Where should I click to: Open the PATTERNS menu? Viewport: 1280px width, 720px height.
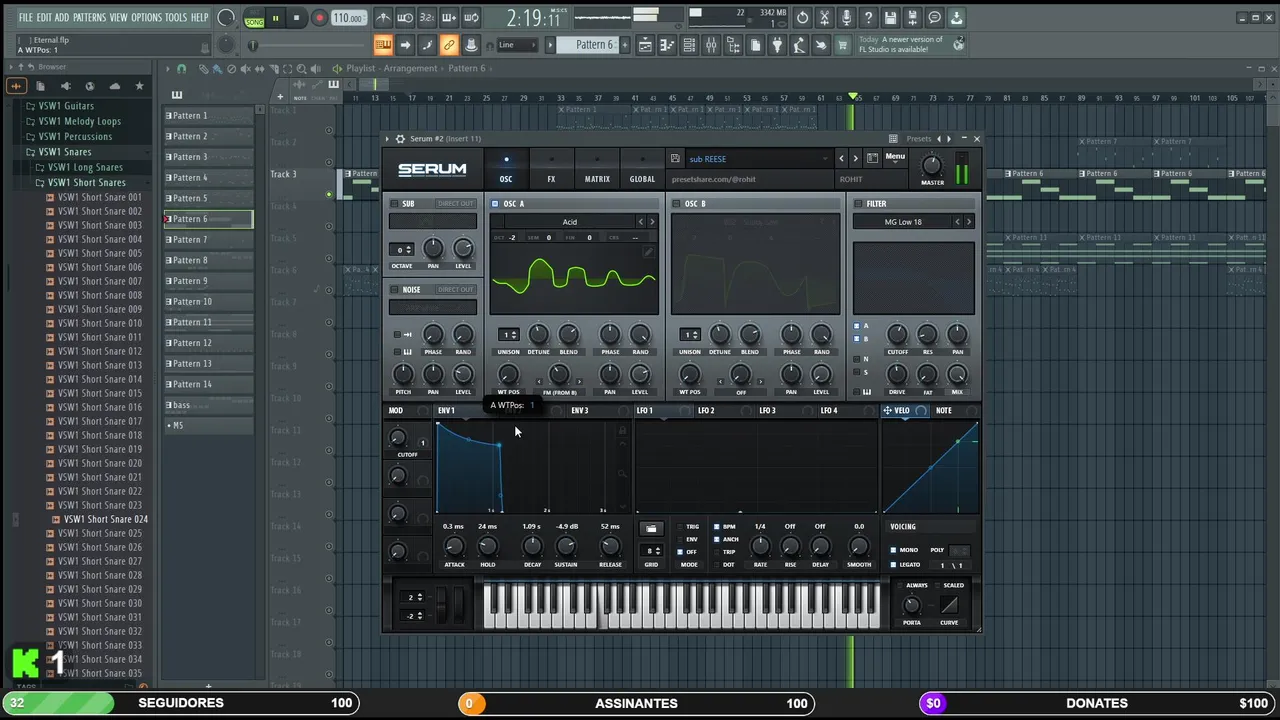(89, 18)
